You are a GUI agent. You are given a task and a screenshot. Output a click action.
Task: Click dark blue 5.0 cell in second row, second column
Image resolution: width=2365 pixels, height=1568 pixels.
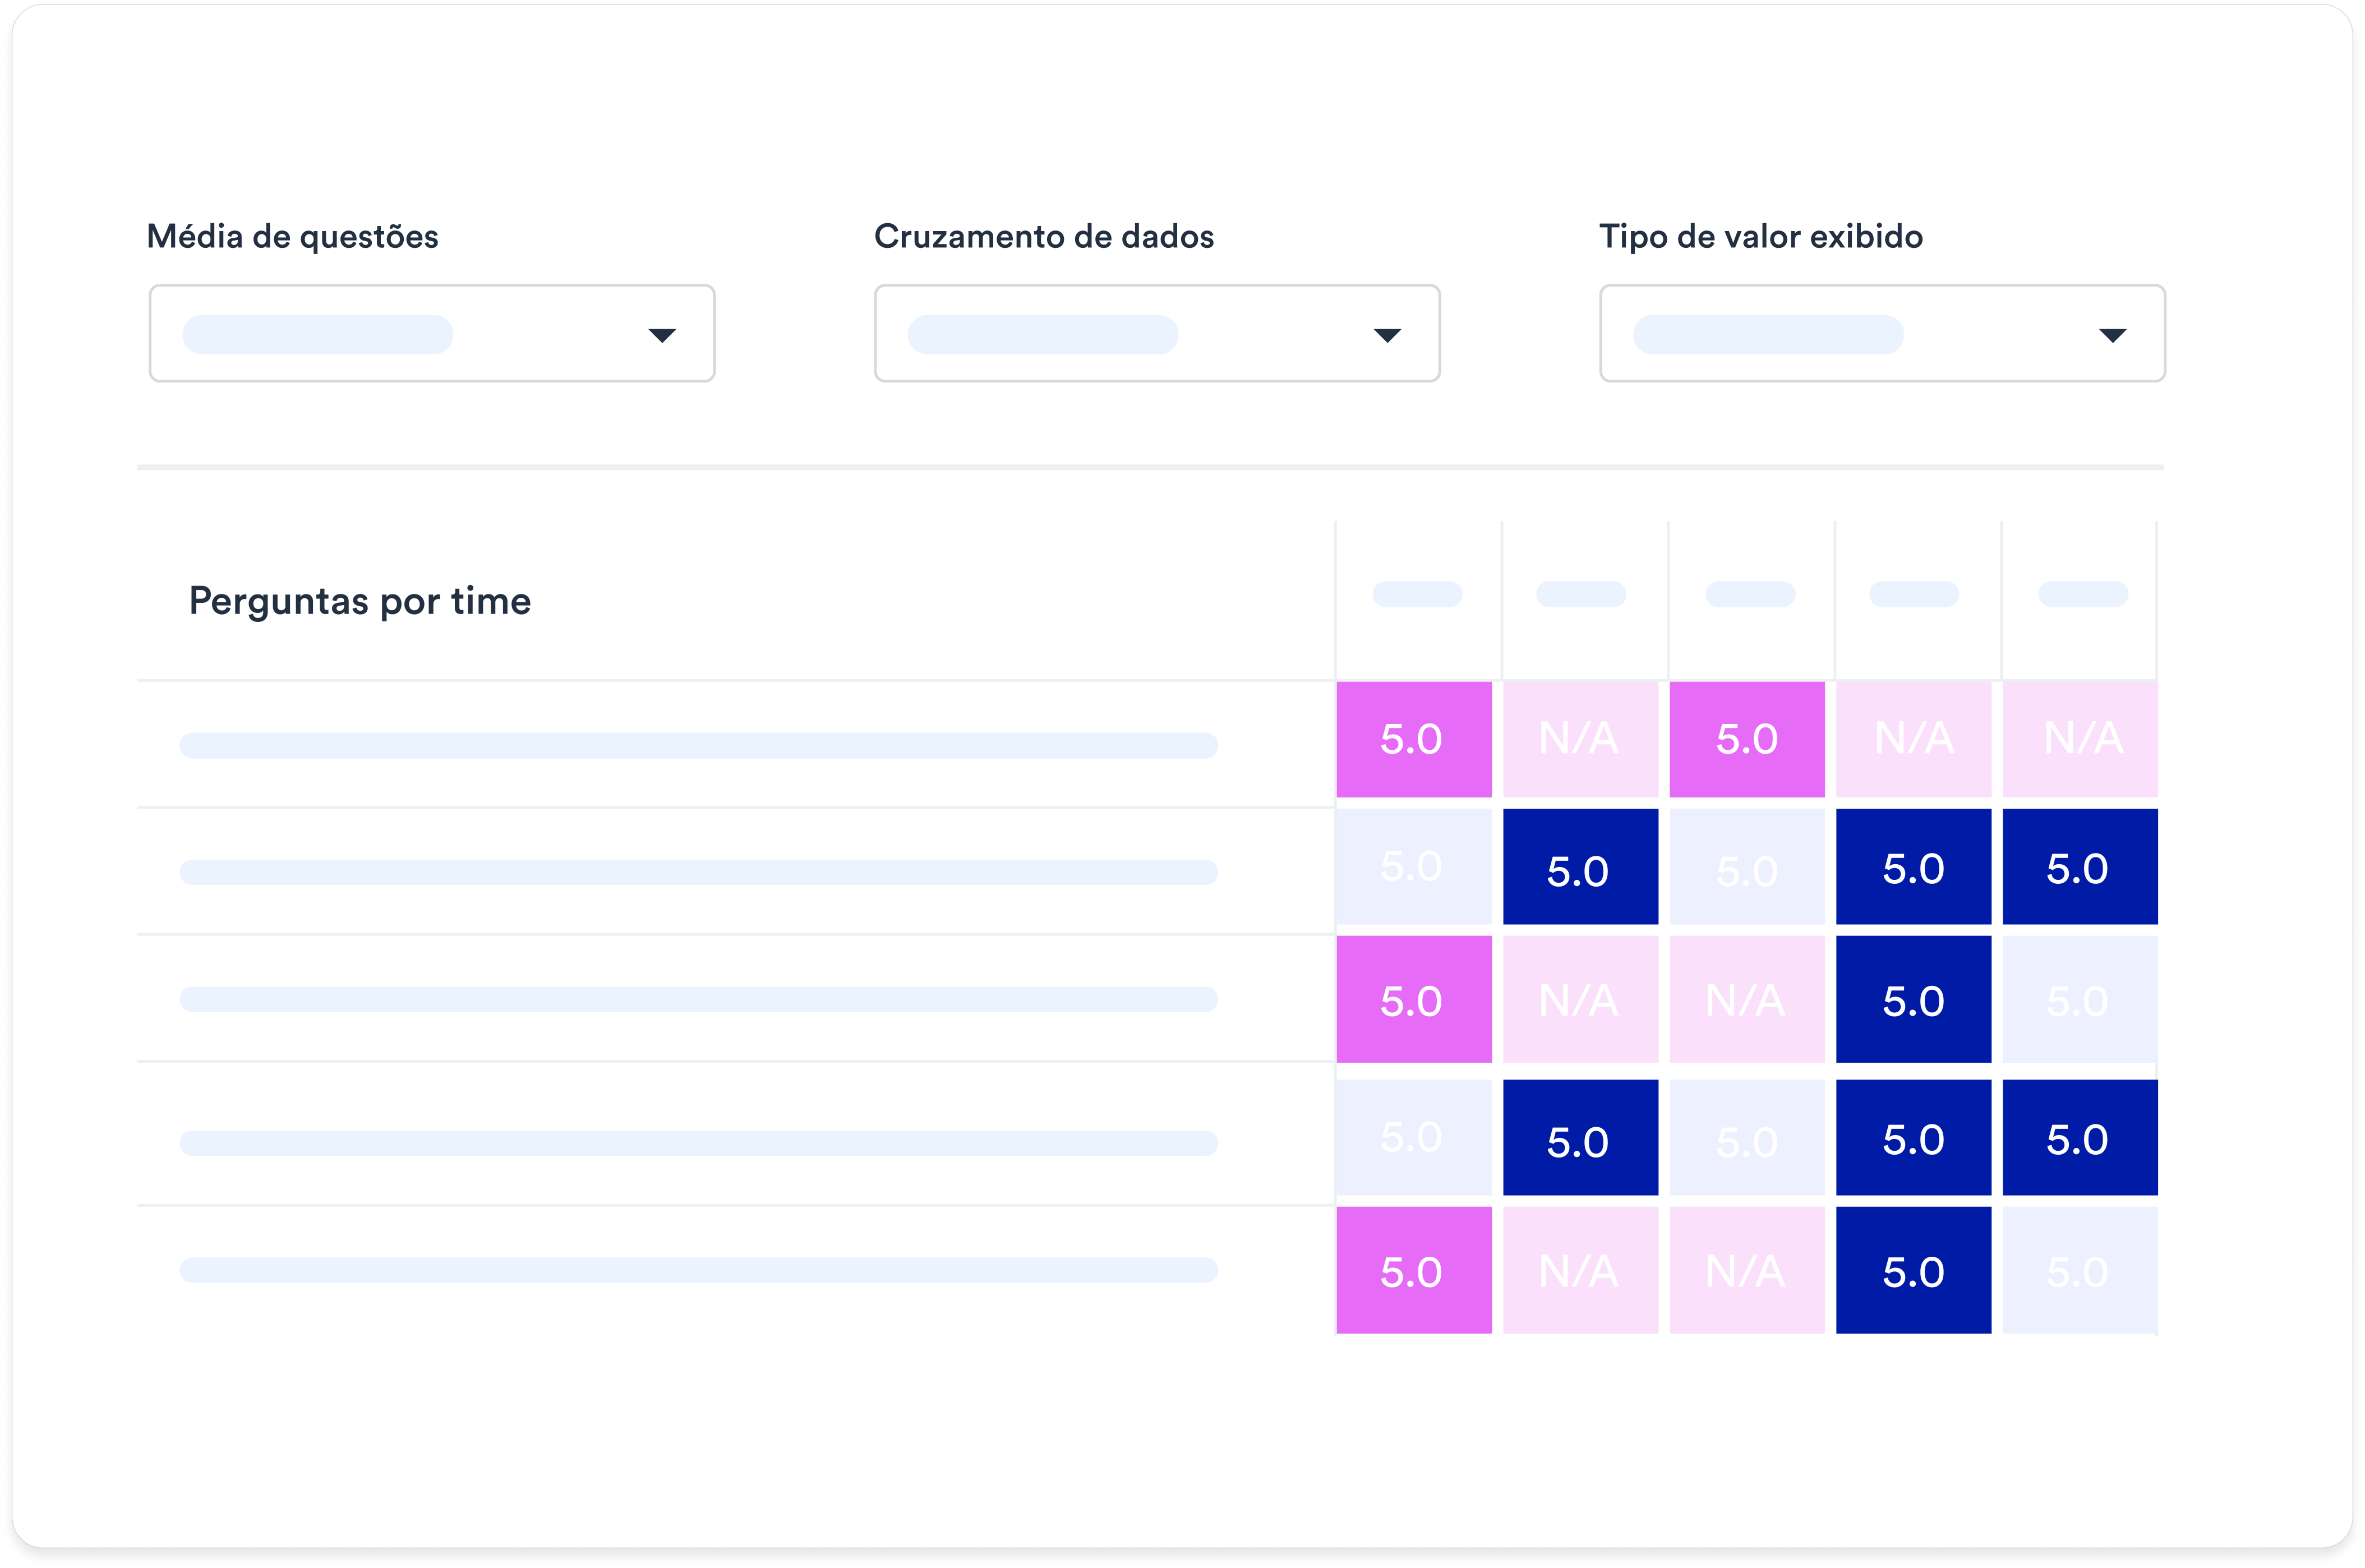click(x=1580, y=867)
